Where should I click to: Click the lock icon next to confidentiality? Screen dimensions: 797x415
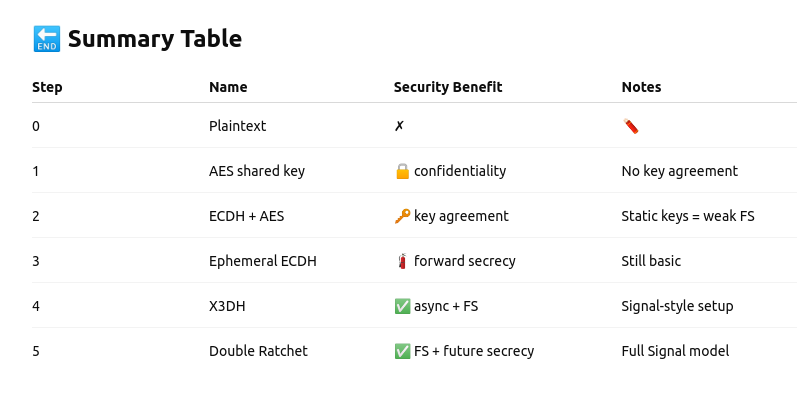point(402,171)
